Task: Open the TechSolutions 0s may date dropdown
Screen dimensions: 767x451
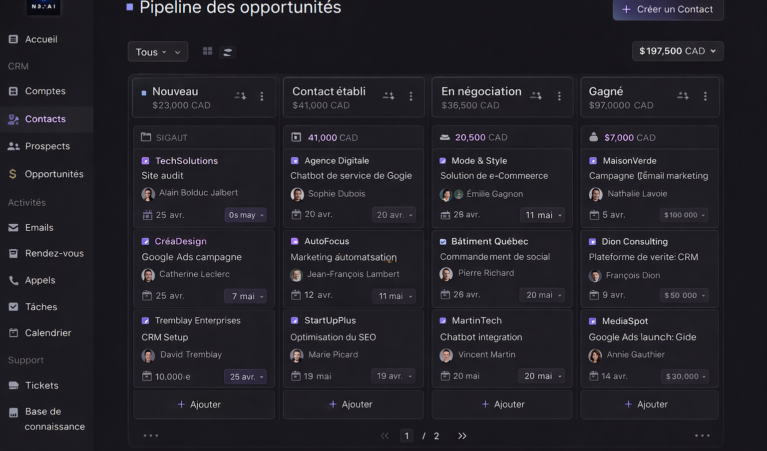Action: [x=246, y=215]
